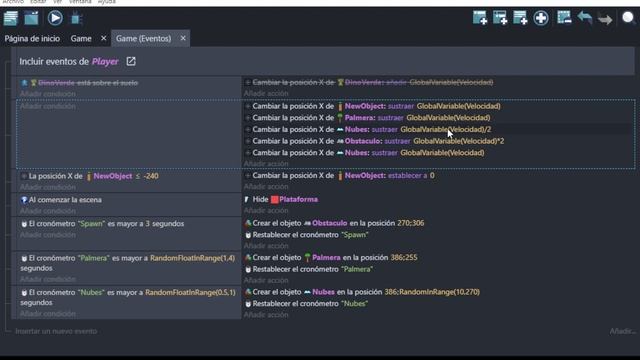Click the -240 value in NewObject condition

151,176
